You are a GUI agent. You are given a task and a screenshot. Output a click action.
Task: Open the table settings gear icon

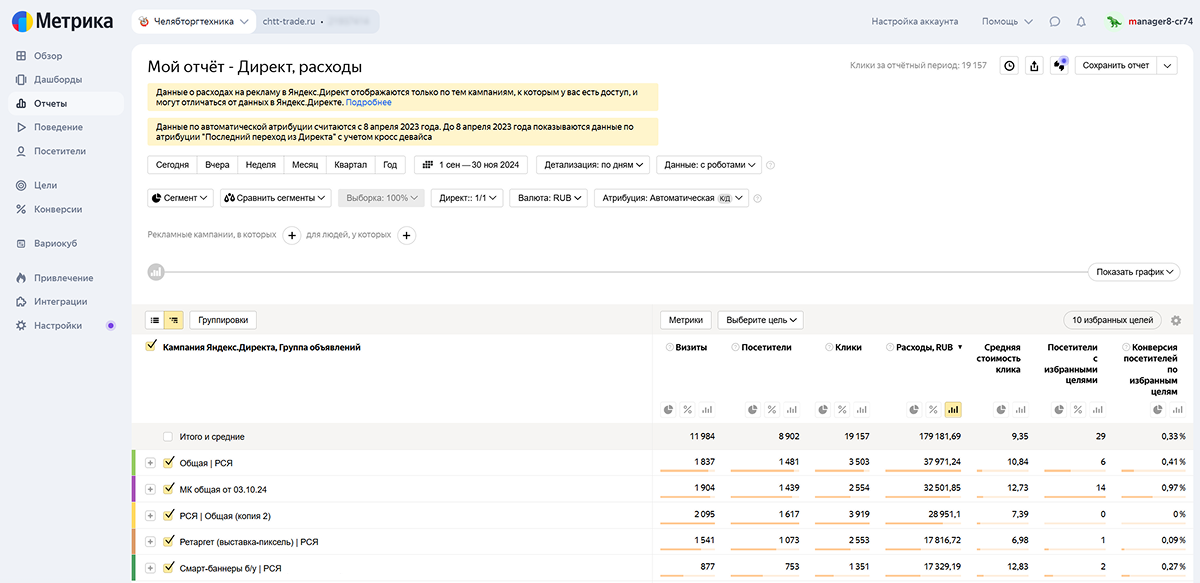point(1176,321)
